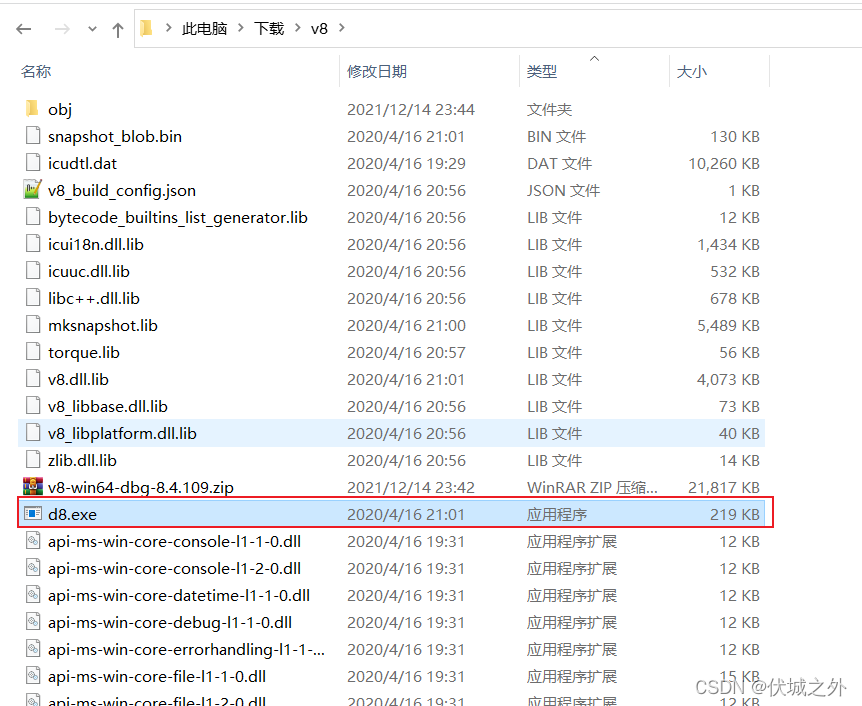Image resolution: width=862 pixels, height=706 pixels.
Task: Select api-ms-win-core-console-l1-2-0.dll icon
Action: (33, 567)
